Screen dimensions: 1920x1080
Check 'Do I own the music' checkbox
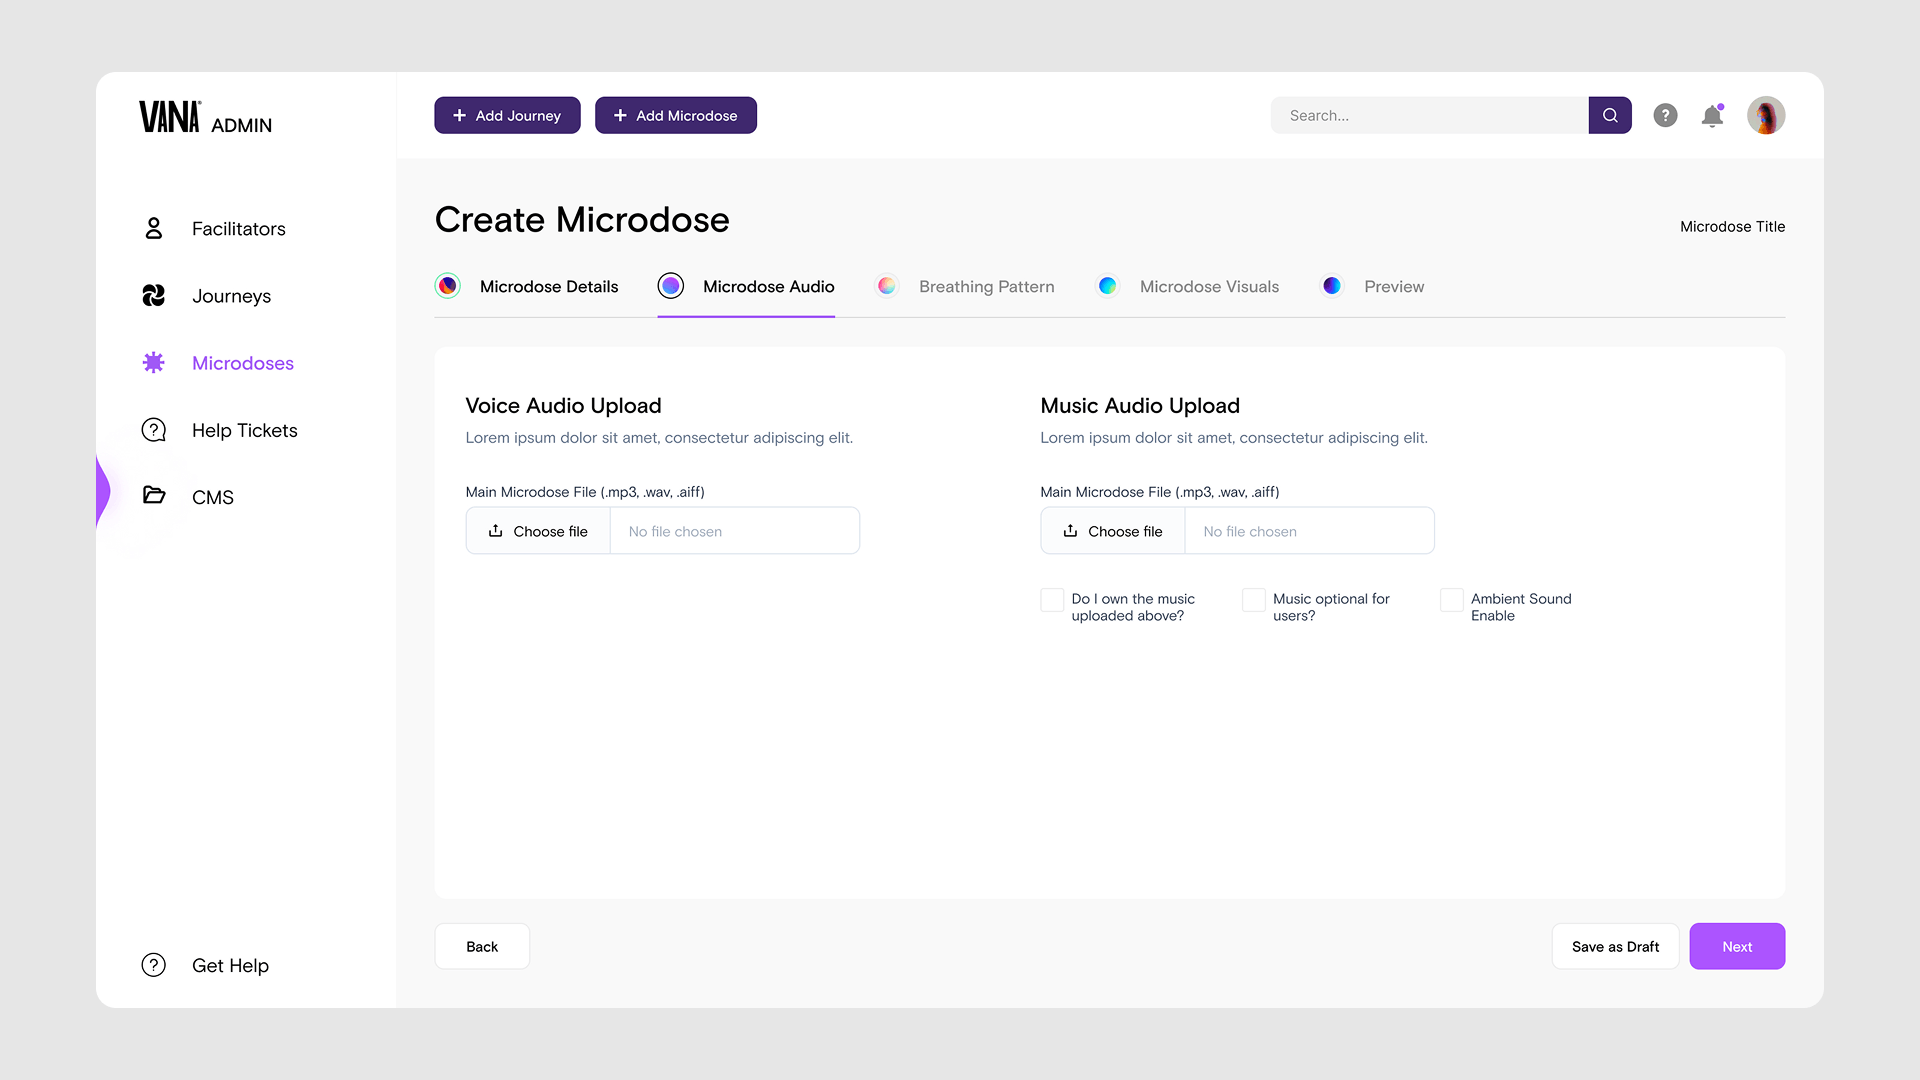[x=1052, y=600]
